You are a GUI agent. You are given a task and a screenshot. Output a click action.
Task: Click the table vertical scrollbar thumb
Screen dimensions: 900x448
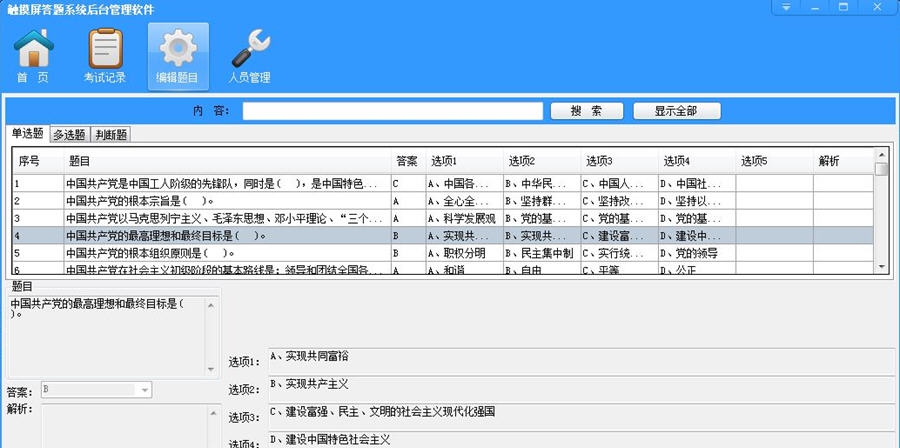point(881,169)
